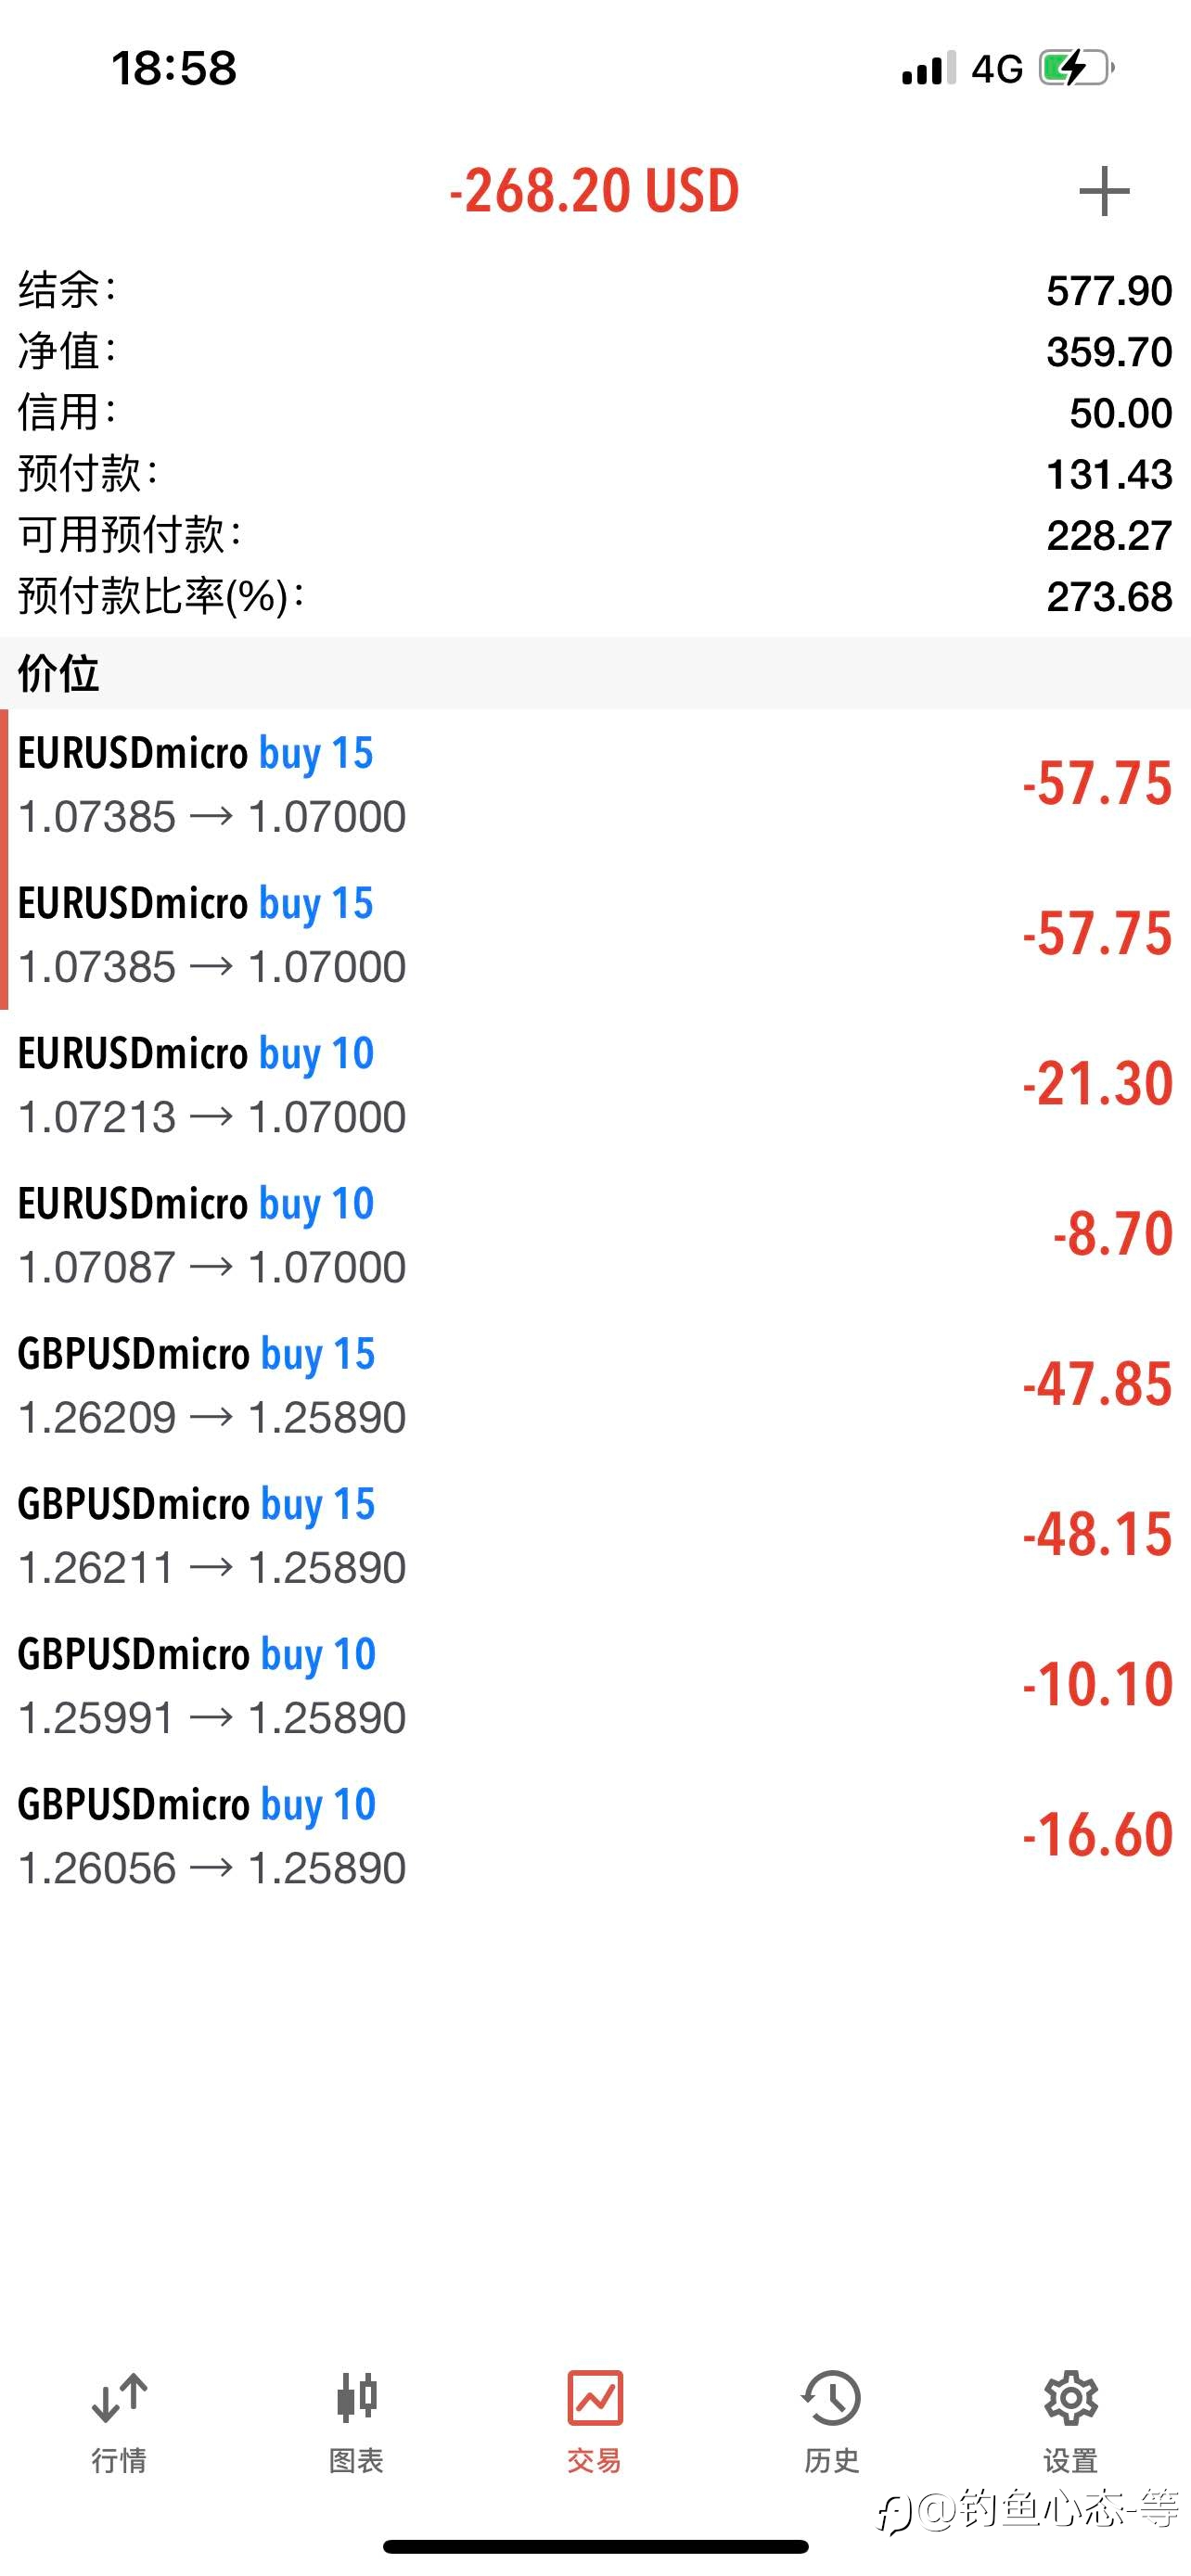This screenshot has height=2576, width=1191.
Task: Open the 行情 quotes tab icon
Action: coord(119,2399)
